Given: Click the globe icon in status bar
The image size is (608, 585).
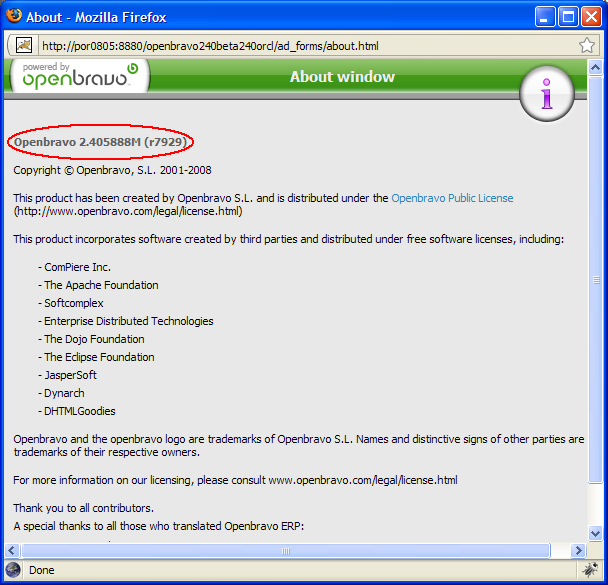Looking at the screenshot, I should [13, 570].
